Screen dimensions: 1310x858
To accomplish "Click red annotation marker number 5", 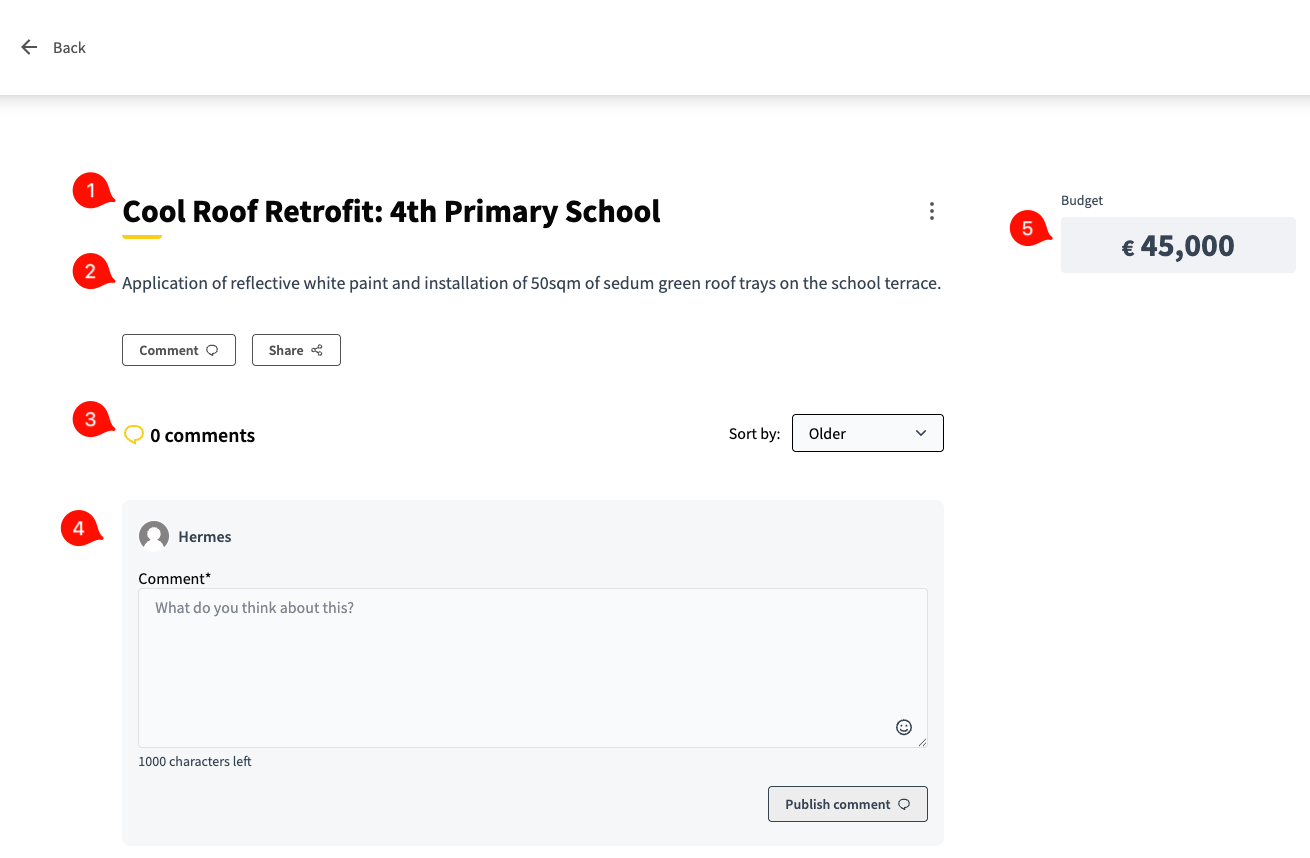I will (x=1028, y=228).
